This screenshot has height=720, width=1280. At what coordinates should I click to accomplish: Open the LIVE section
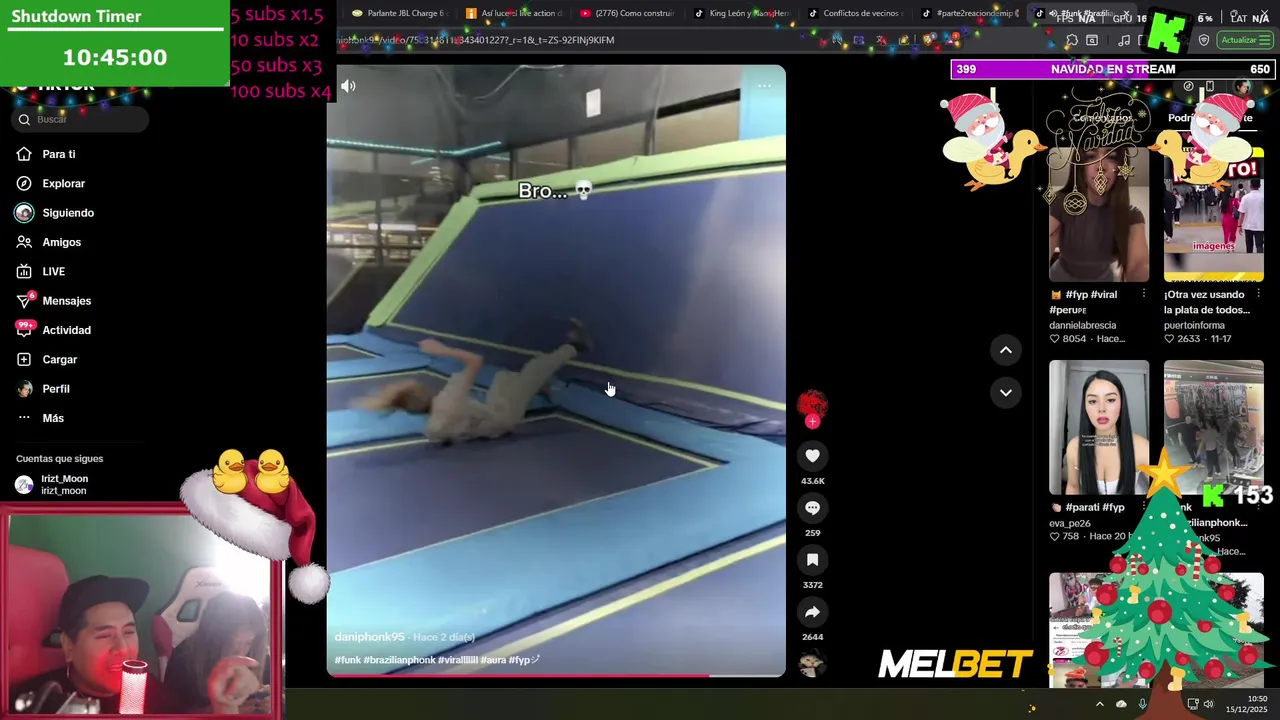[53, 271]
